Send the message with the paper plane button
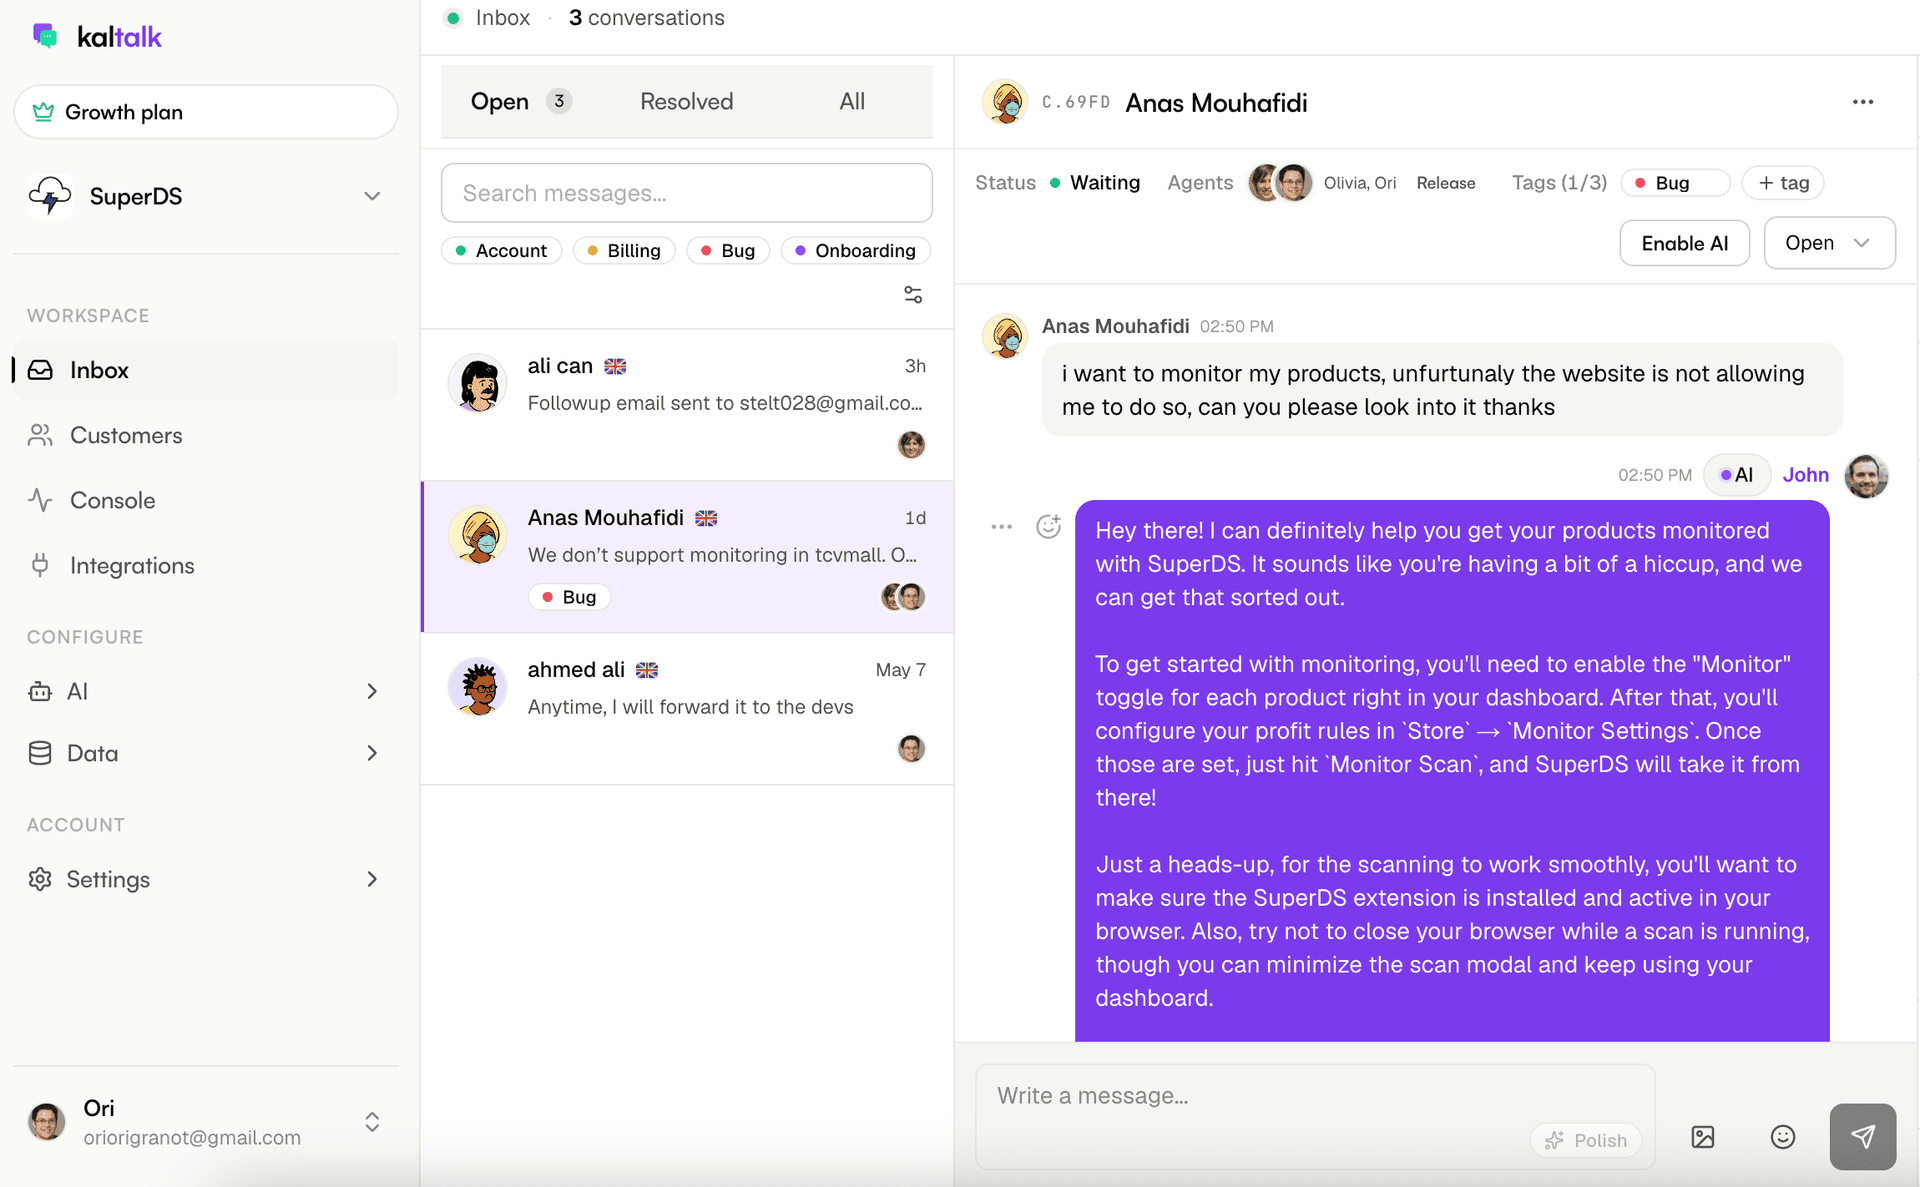The width and height of the screenshot is (1920, 1187). (x=1863, y=1137)
